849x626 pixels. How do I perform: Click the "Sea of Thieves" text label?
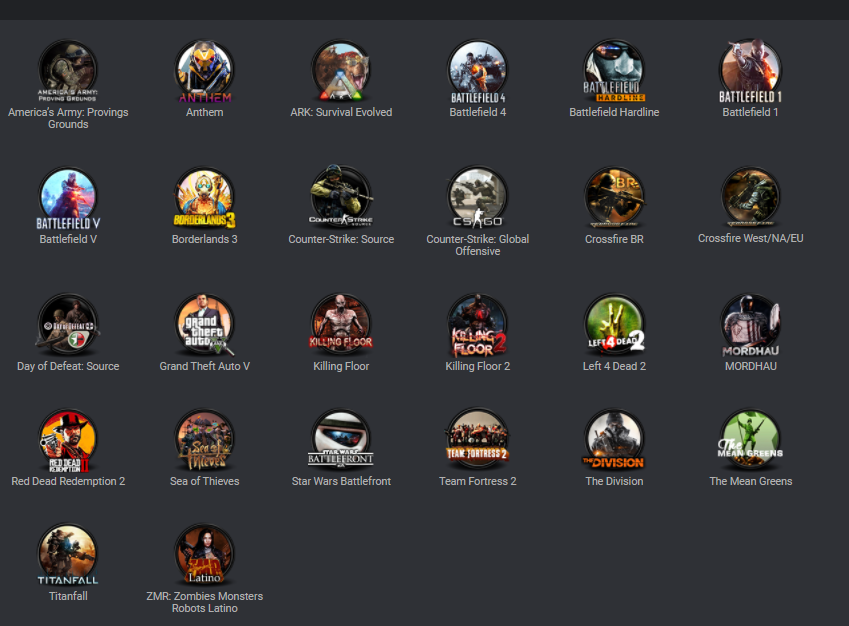click(x=205, y=481)
